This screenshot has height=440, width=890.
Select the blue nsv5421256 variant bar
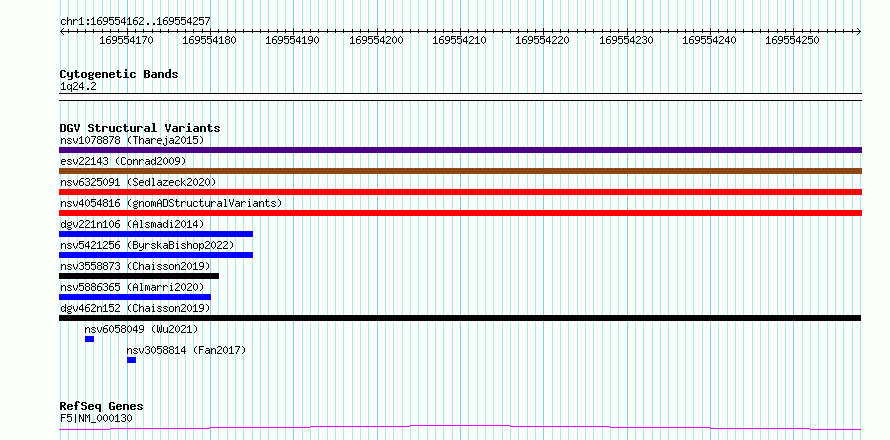pyautogui.click(x=156, y=255)
